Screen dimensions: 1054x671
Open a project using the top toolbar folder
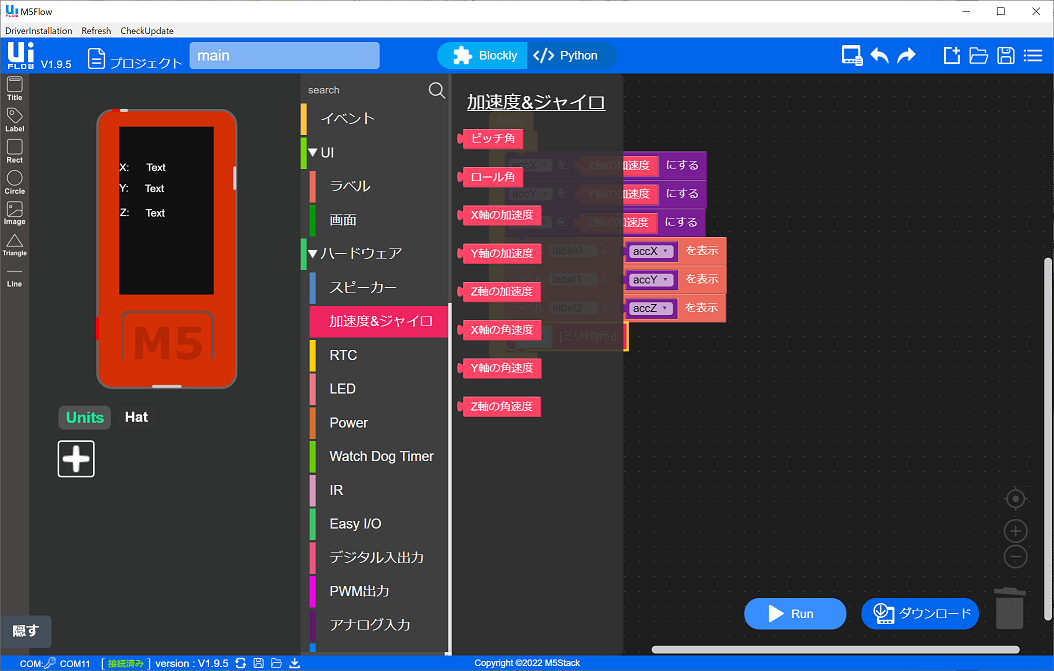coord(978,55)
